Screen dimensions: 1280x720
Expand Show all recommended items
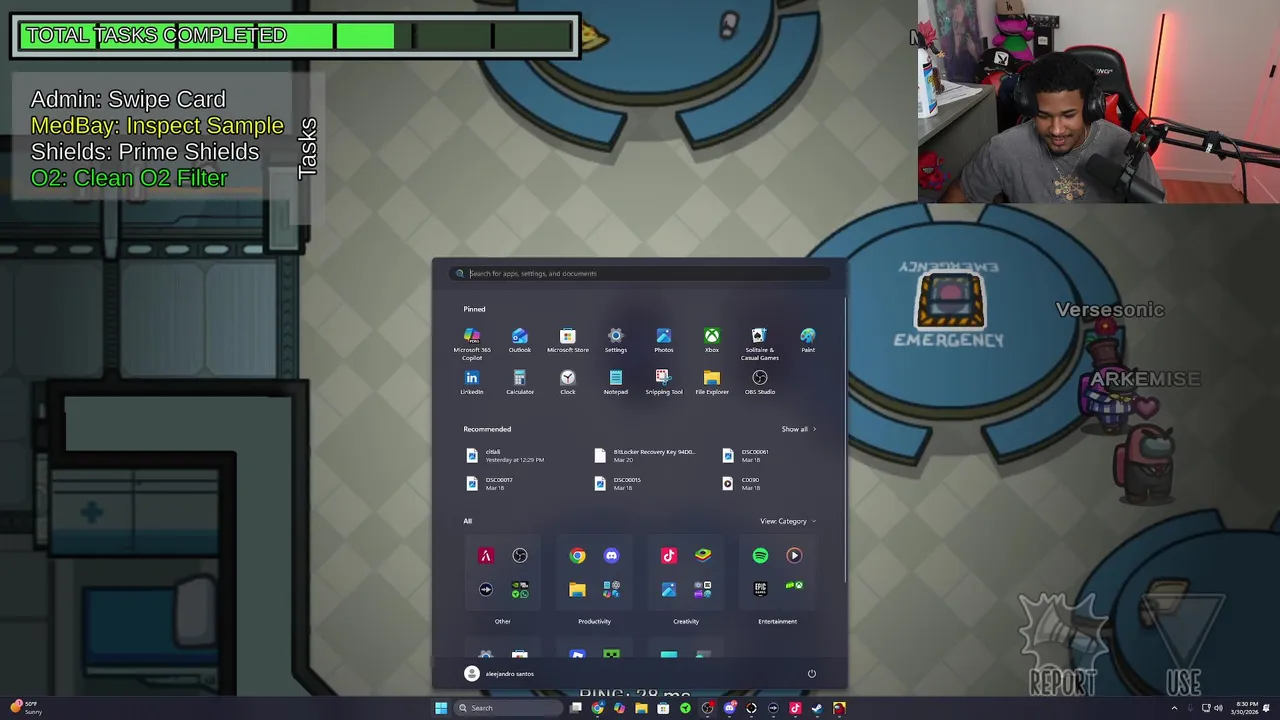798,429
